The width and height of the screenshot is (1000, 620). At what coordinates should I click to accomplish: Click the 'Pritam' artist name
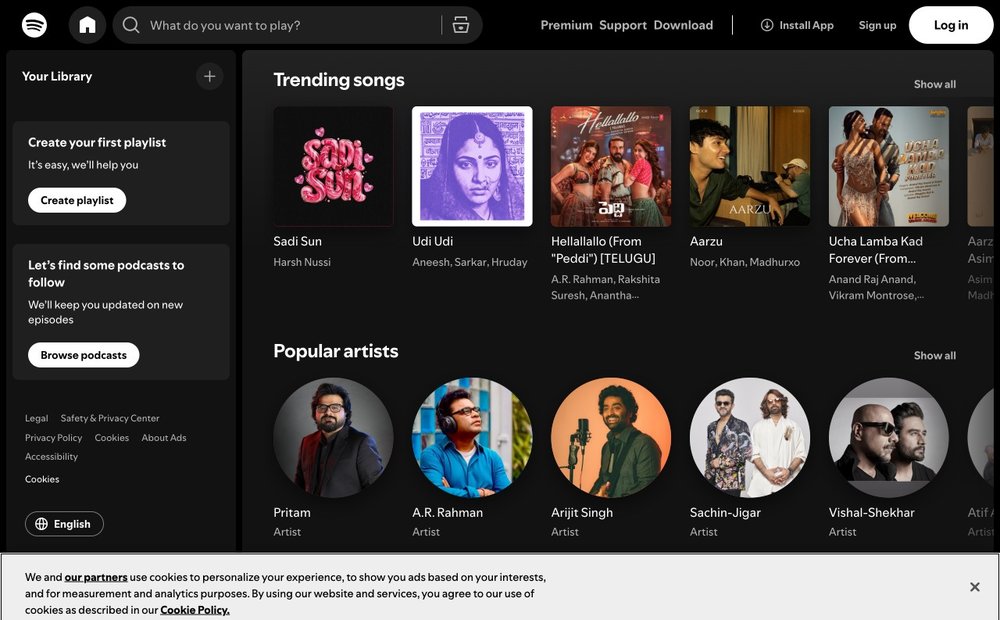292,513
